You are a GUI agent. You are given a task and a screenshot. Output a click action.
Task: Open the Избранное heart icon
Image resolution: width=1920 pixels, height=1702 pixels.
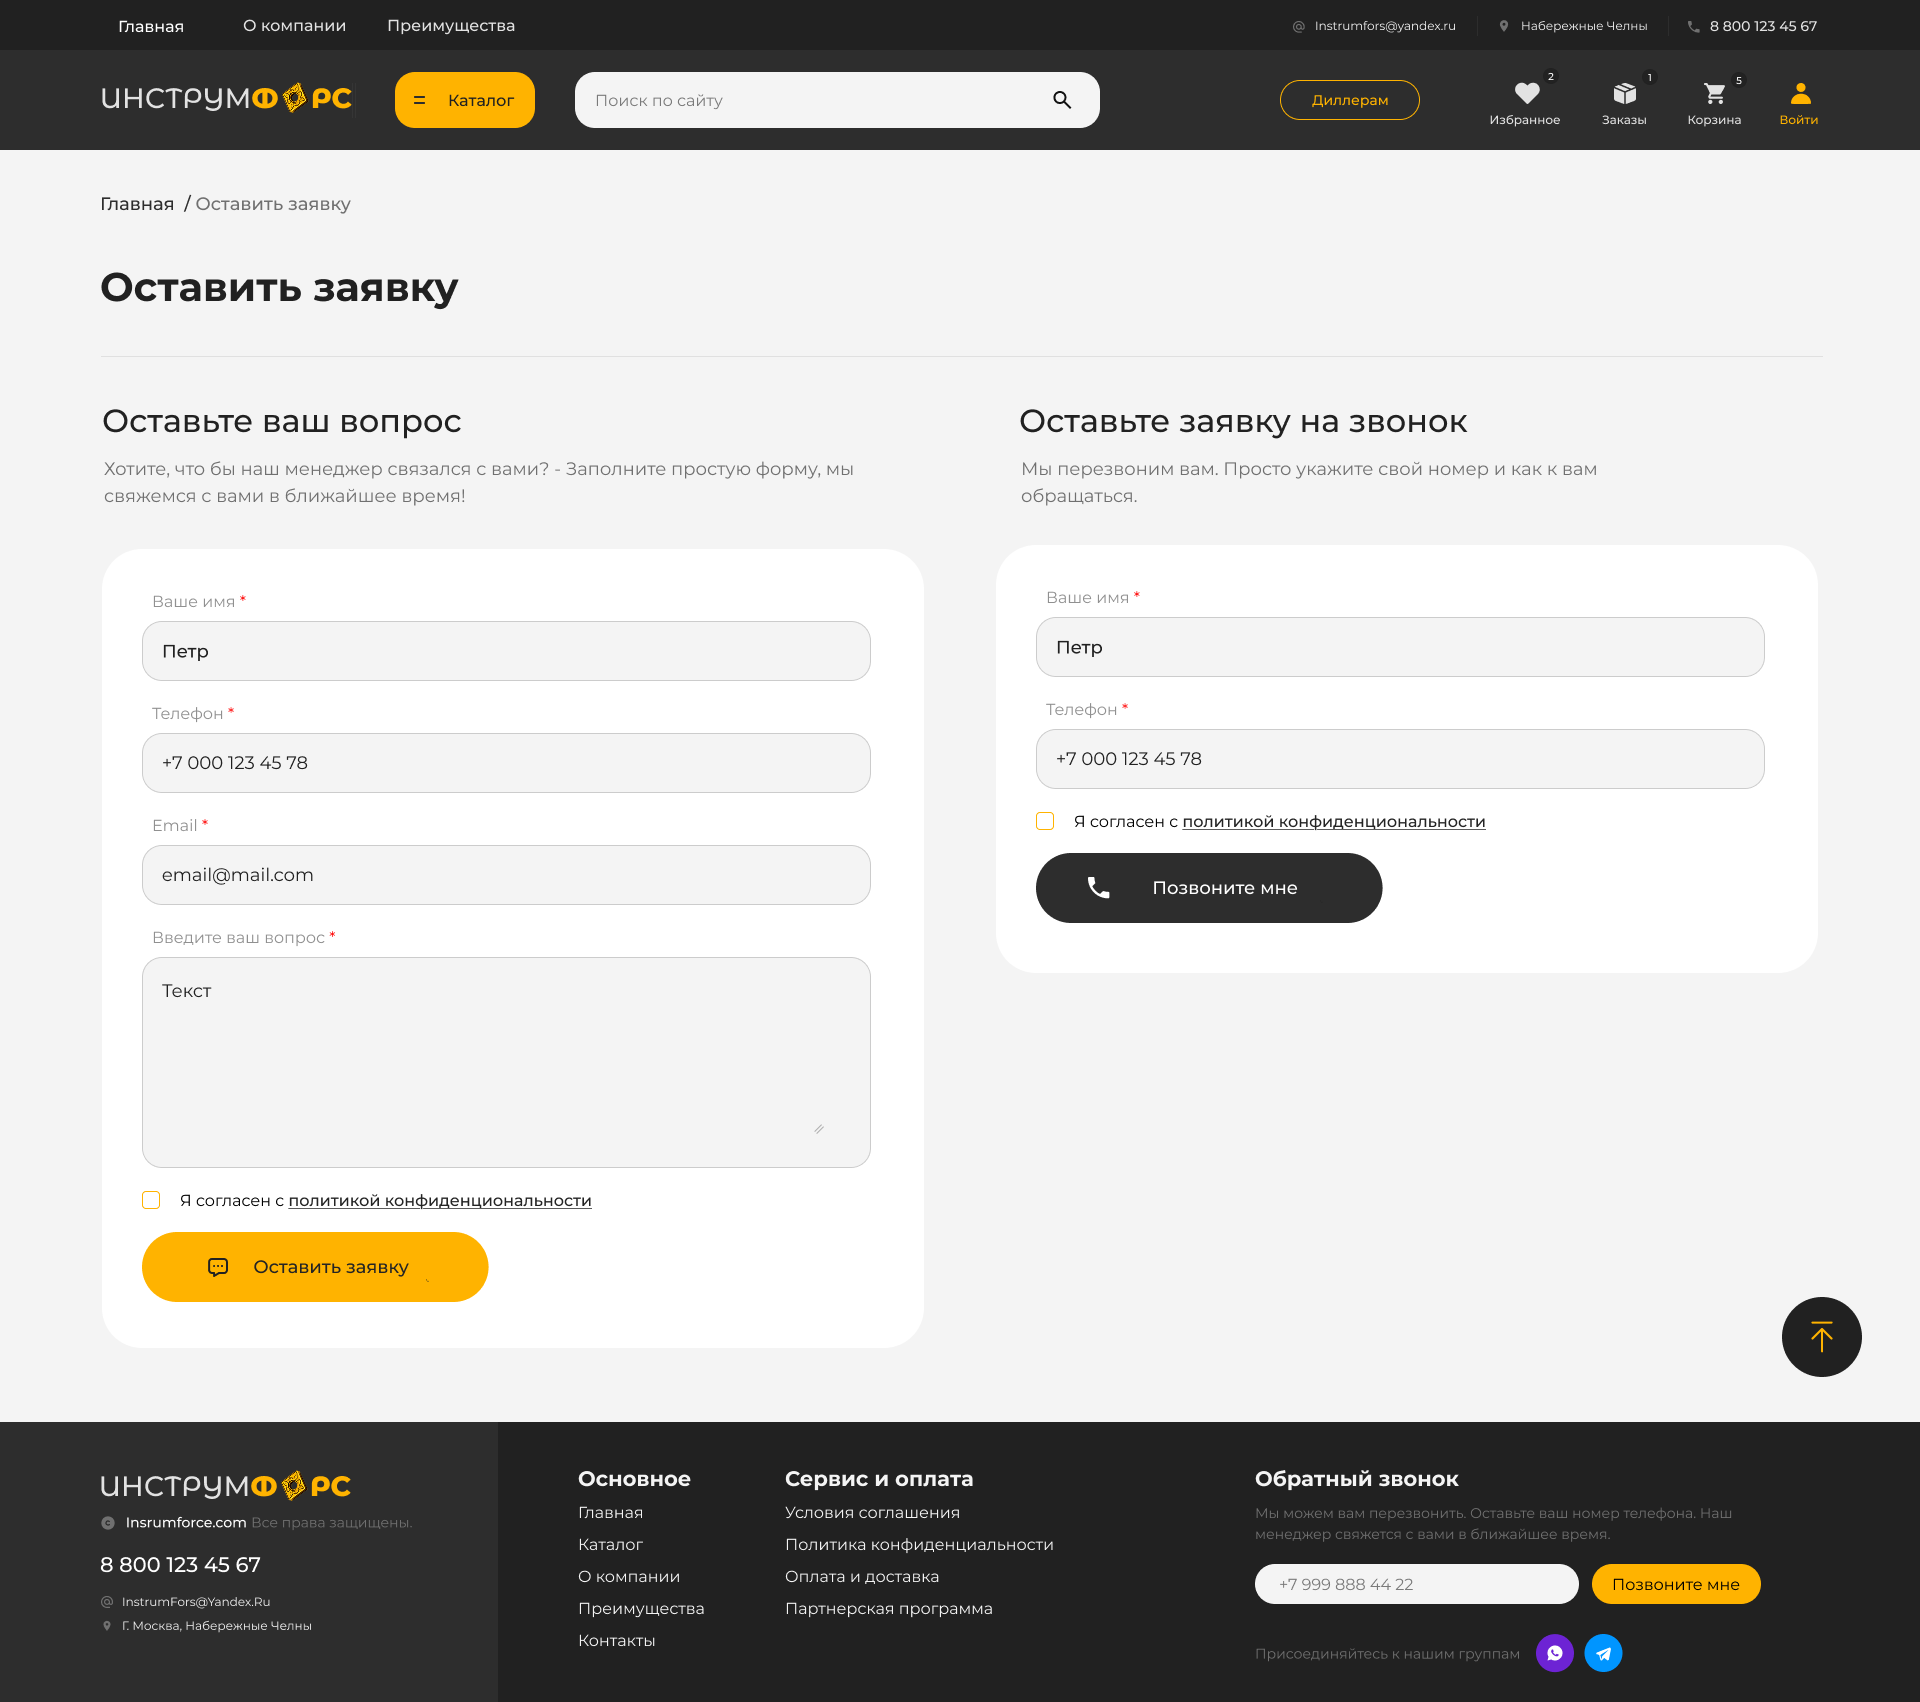(x=1526, y=94)
